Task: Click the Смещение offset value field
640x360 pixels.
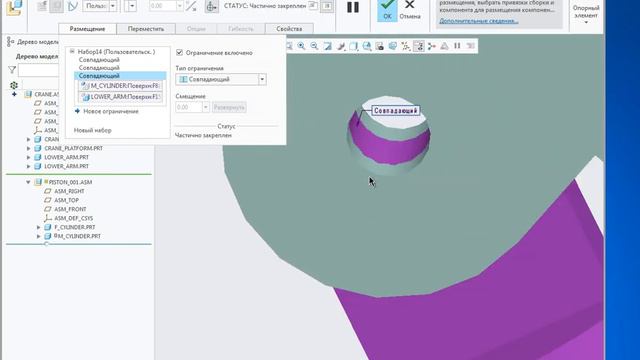Action: (189, 107)
